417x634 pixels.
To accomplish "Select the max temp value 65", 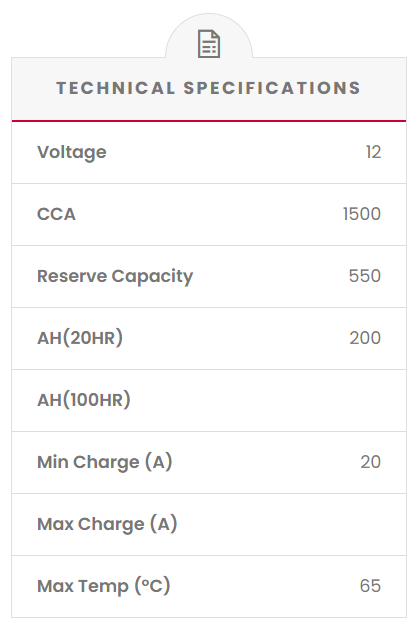I will [x=370, y=586].
